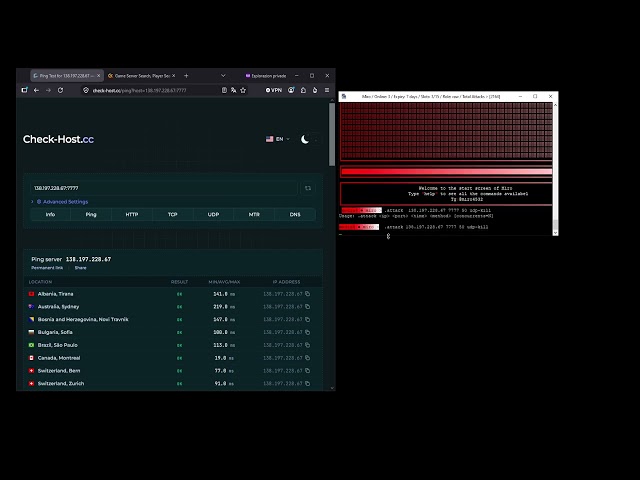This screenshot has width=640, height=480.
Task: Click the terminal window title icon
Action: [x=344, y=97]
